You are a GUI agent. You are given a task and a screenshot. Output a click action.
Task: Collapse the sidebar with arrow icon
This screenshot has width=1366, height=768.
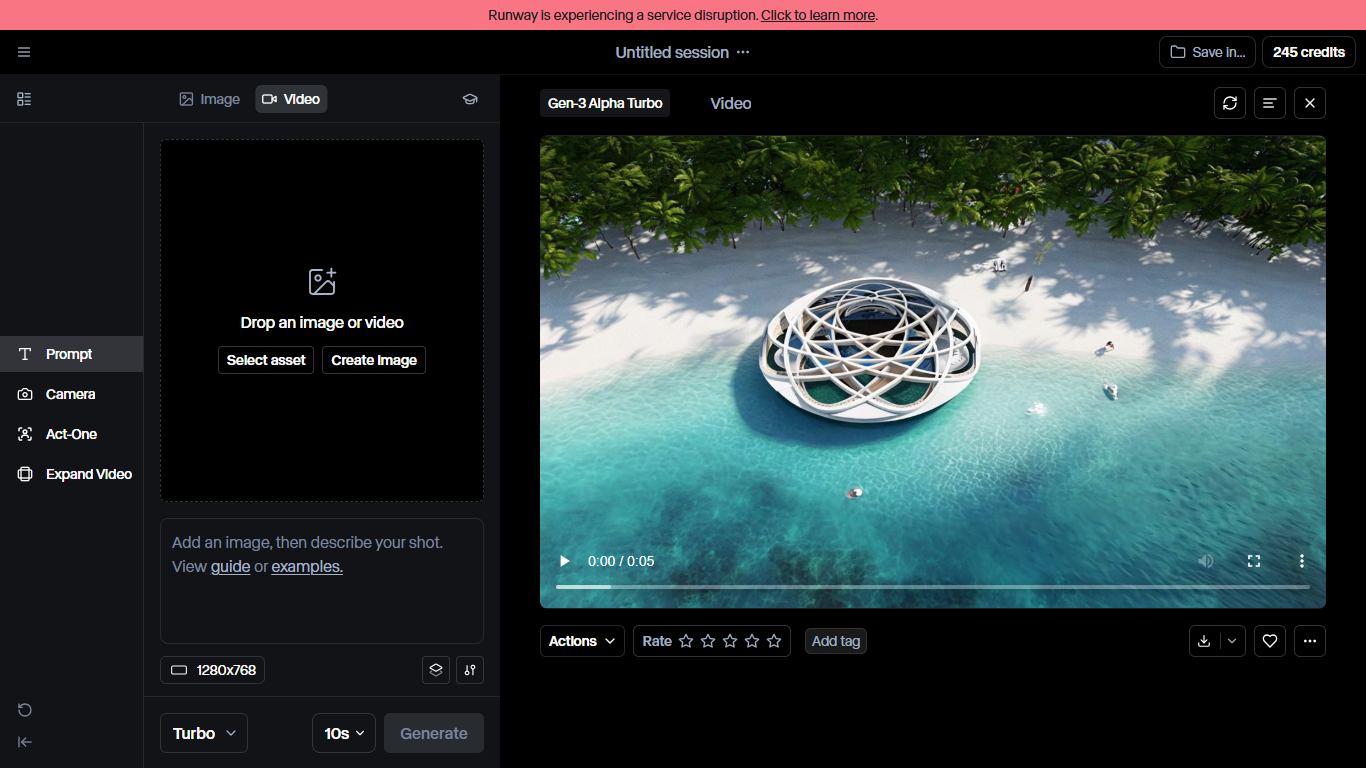tap(25, 742)
